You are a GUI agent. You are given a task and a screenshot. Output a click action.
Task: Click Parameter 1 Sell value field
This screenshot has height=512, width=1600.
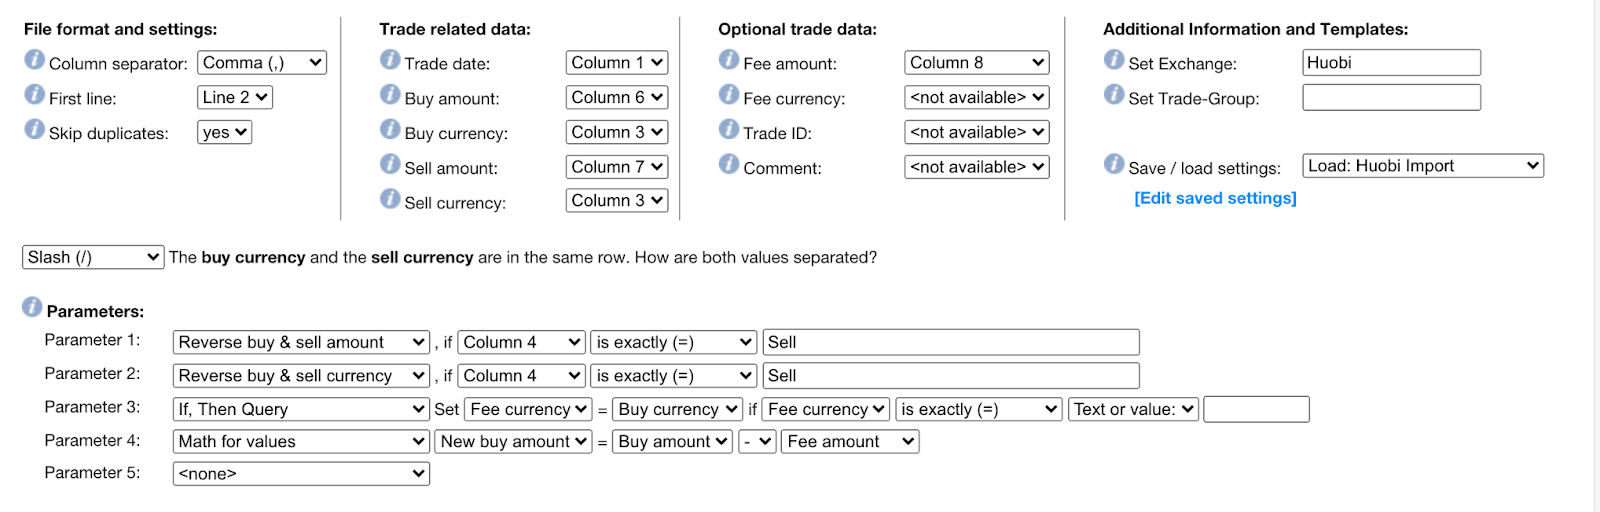pos(950,343)
